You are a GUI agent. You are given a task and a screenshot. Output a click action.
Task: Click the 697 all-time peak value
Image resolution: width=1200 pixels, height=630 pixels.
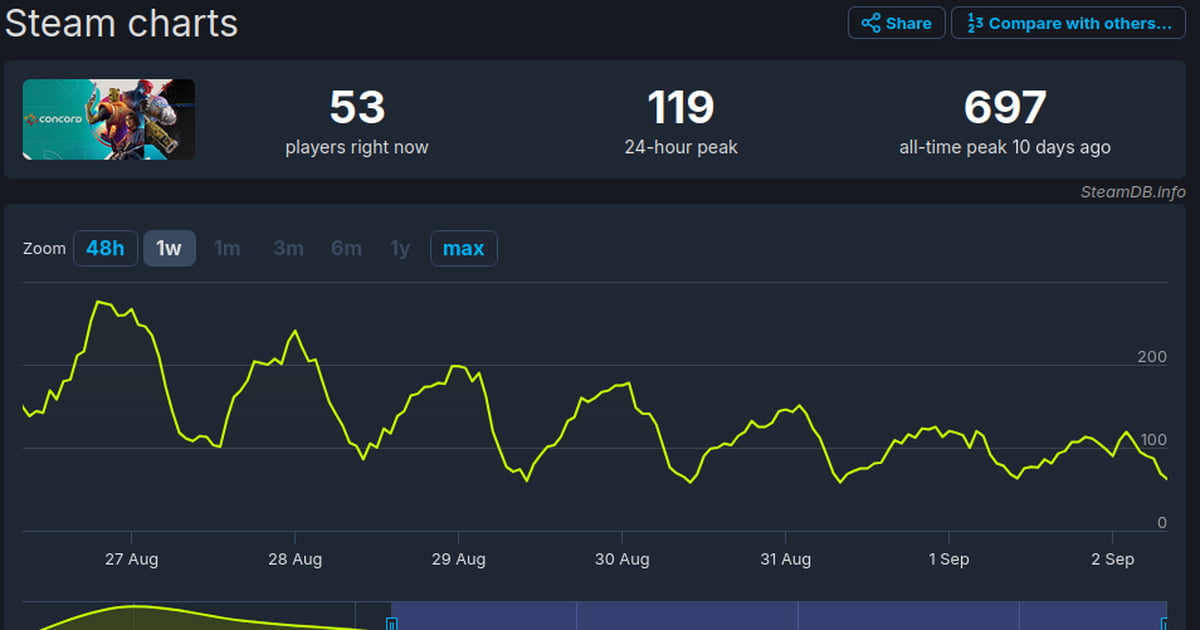(x=1005, y=108)
